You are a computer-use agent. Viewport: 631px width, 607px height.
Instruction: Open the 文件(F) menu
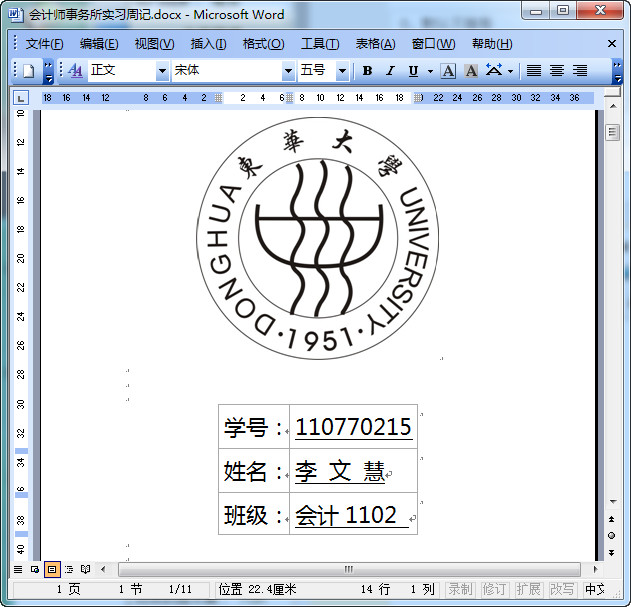pyautogui.click(x=44, y=44)
